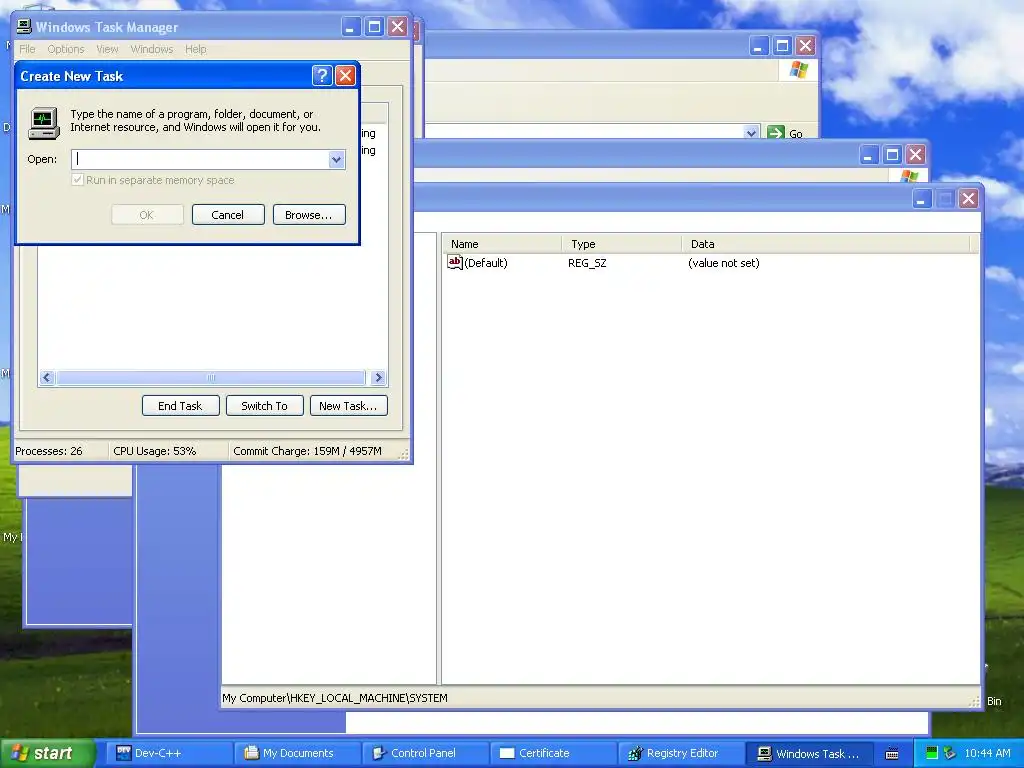Screen dimensions: 1024x768
Task: Switch to Certificate on the taskbar
Action: pos(554,753)
